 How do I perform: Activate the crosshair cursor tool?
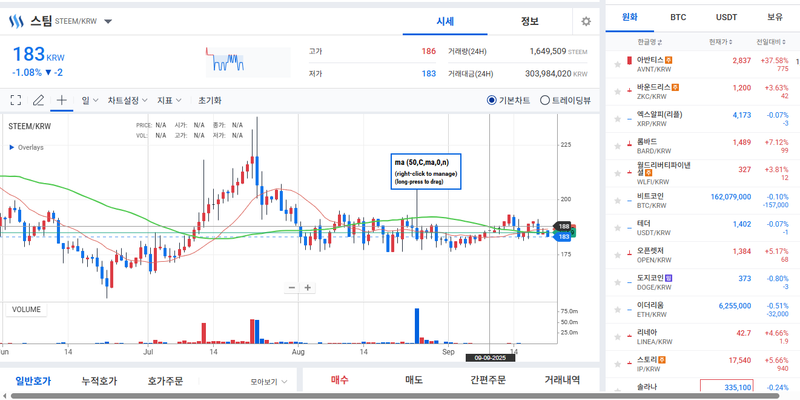62,100
